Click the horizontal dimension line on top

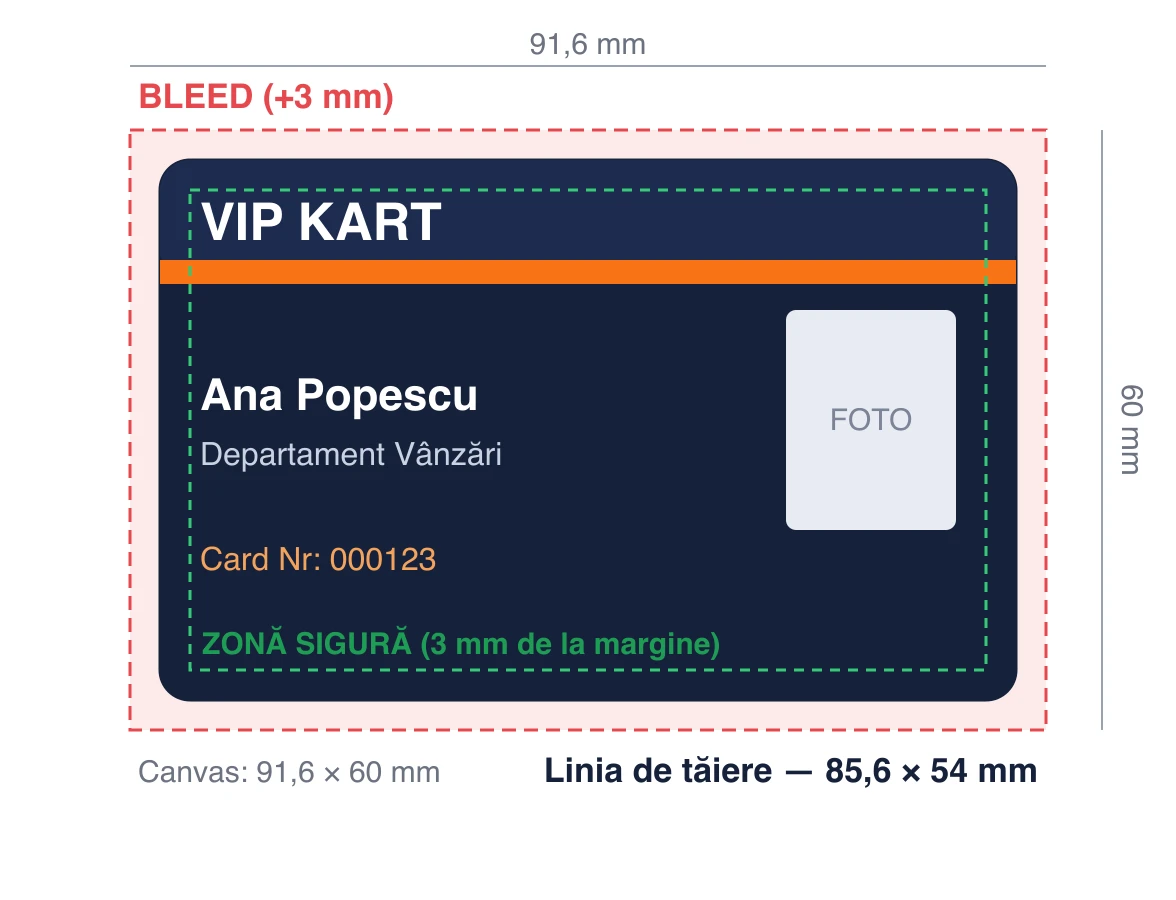coord(588,66)
